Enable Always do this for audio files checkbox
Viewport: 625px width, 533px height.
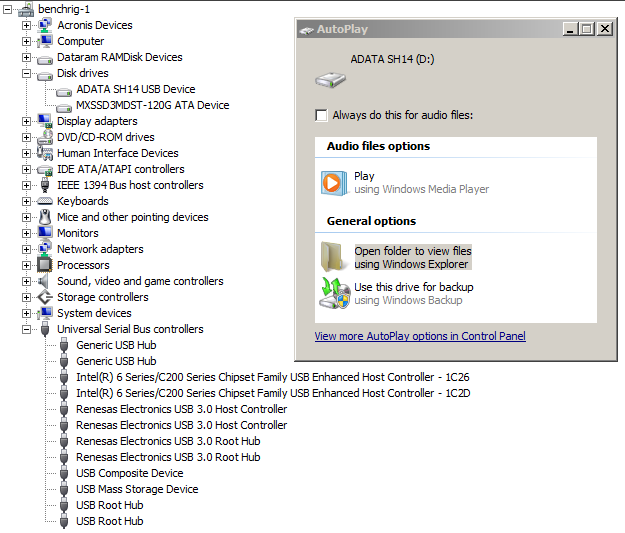point(321,115)
